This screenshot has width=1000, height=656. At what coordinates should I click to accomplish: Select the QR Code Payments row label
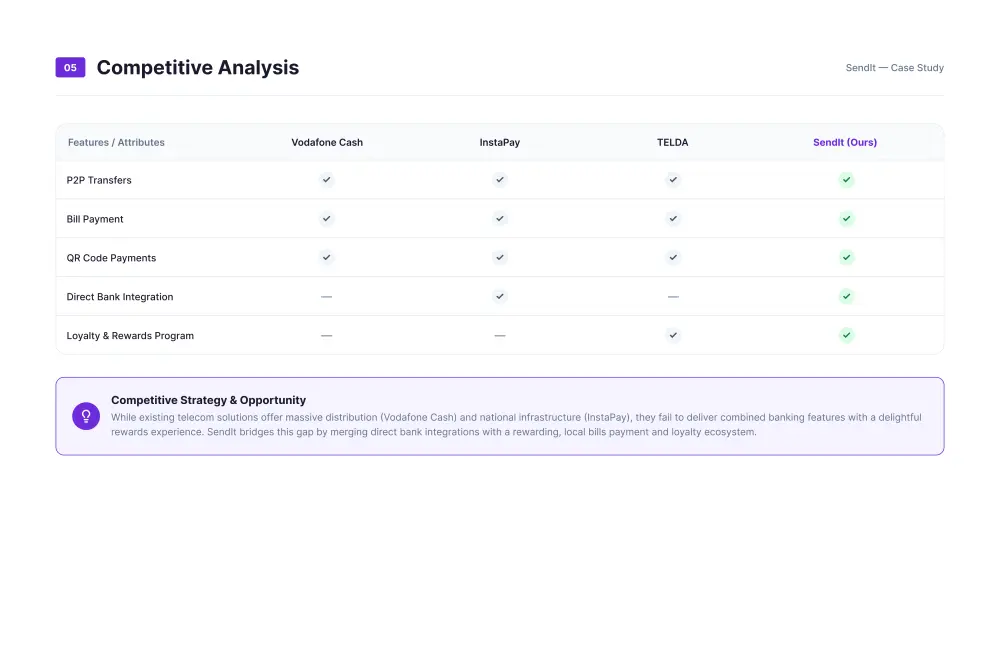click(111, 258)
